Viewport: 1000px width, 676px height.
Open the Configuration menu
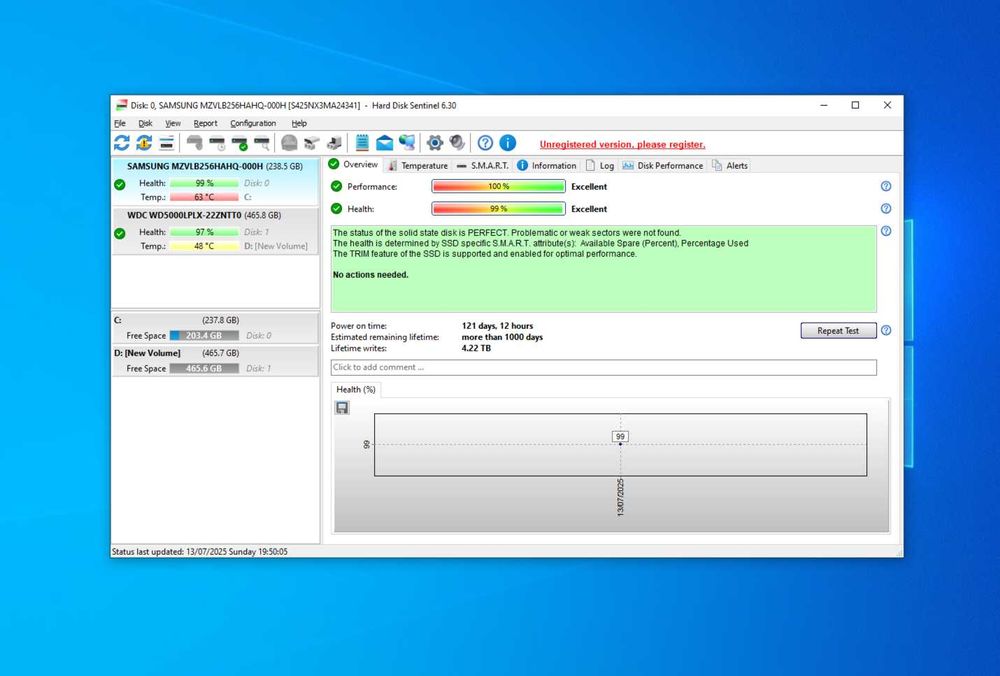tap(253, 123)
